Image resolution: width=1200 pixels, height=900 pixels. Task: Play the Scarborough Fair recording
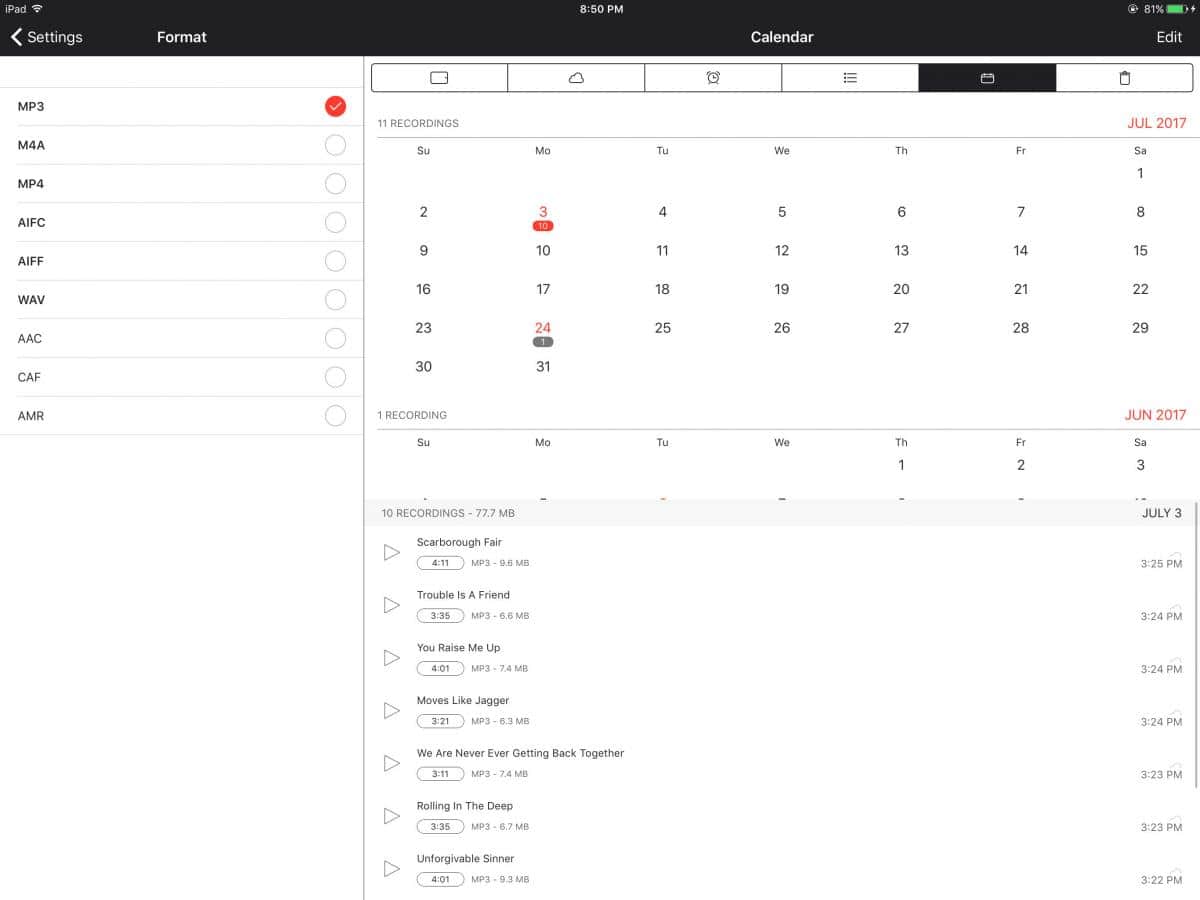click(392, 553)
